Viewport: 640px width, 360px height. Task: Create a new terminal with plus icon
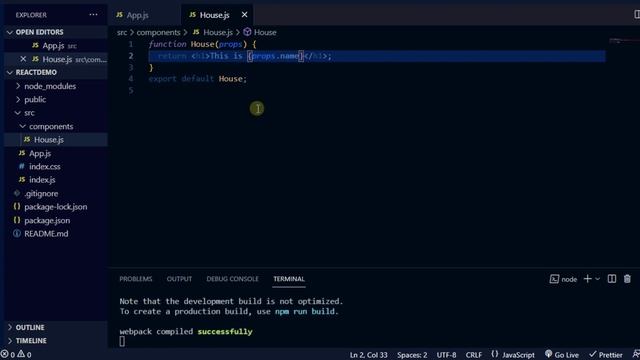tap(587, 279)
